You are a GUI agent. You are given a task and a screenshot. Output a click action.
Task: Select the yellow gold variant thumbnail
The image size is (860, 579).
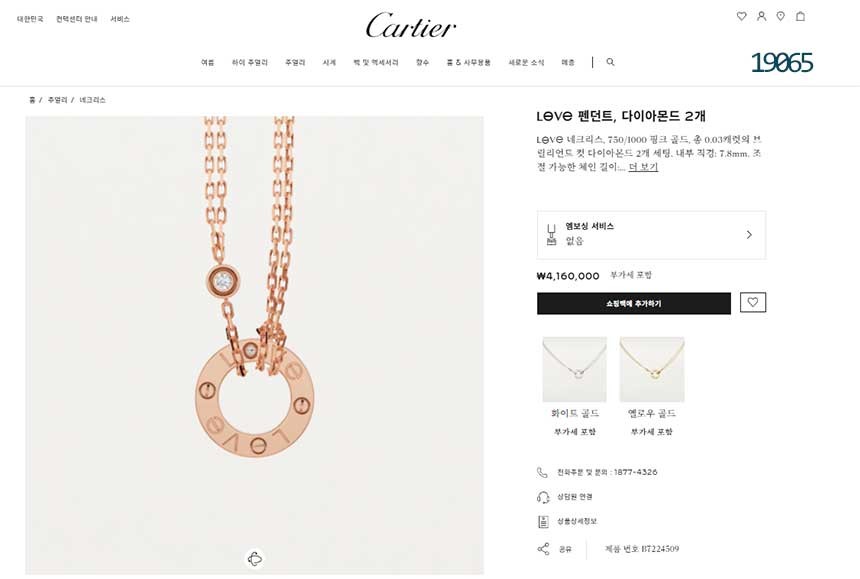click(652, 370)
